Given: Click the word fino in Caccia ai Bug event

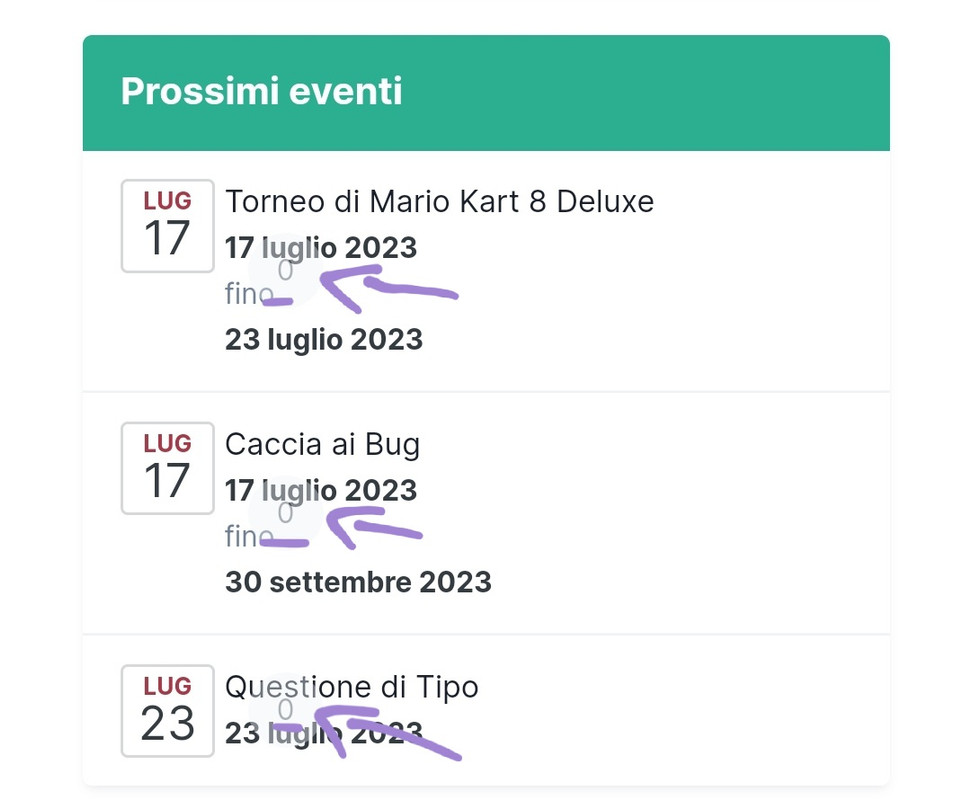Looking at the screenshot, I should click(240, 537).
